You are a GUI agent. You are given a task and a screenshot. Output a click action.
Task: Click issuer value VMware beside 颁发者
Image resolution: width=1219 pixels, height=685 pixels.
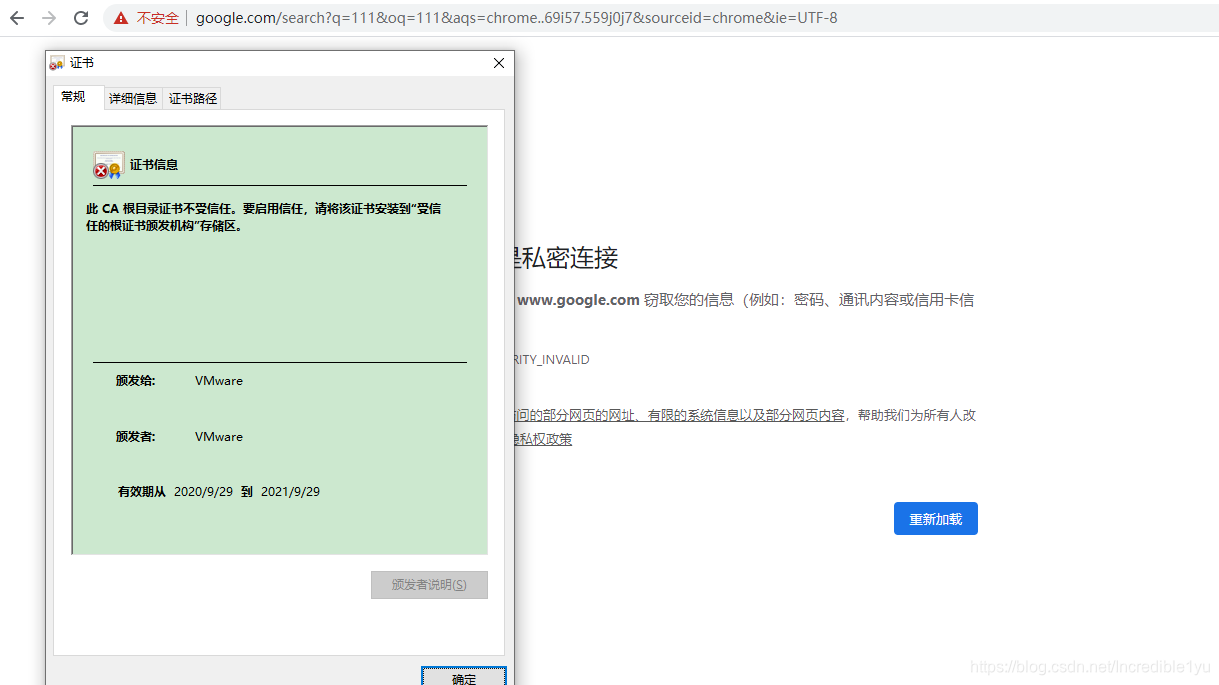[219, 437]
